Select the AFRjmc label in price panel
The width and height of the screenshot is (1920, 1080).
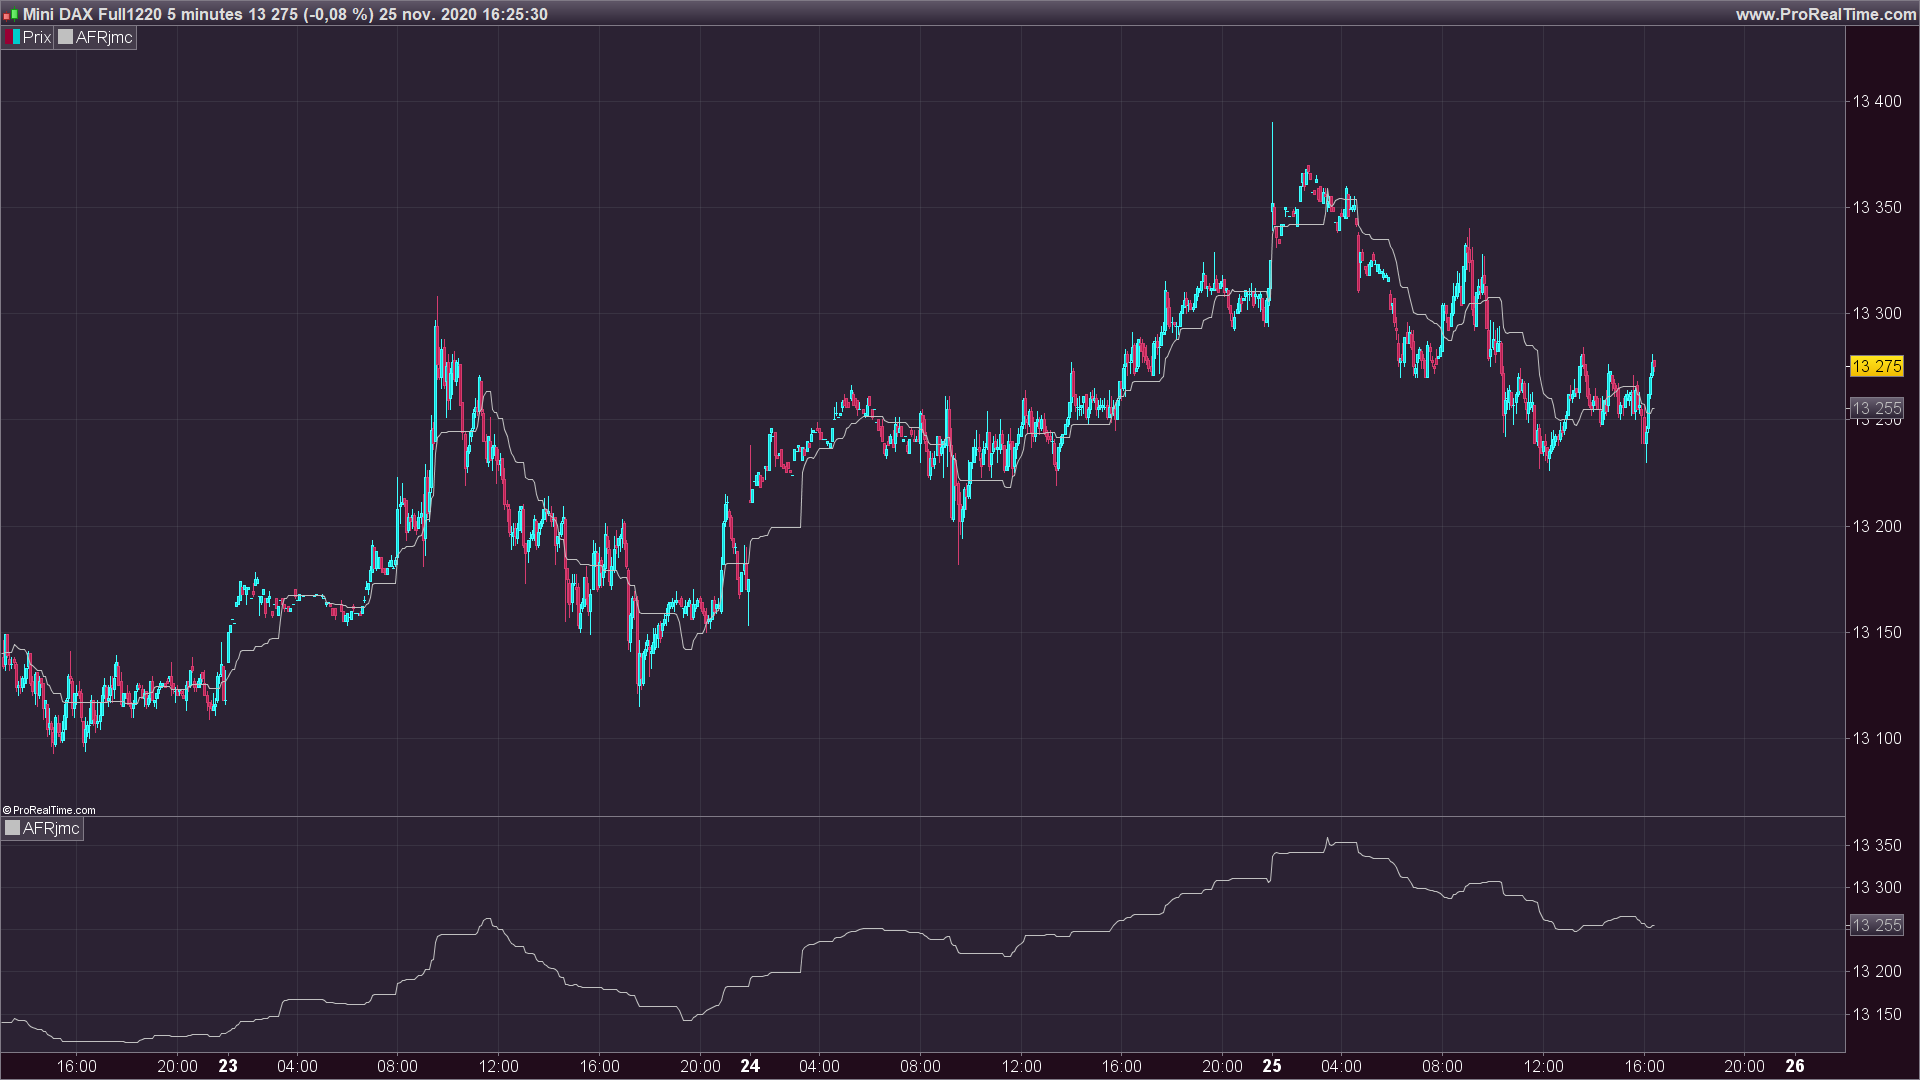click(x=104, y=37)
